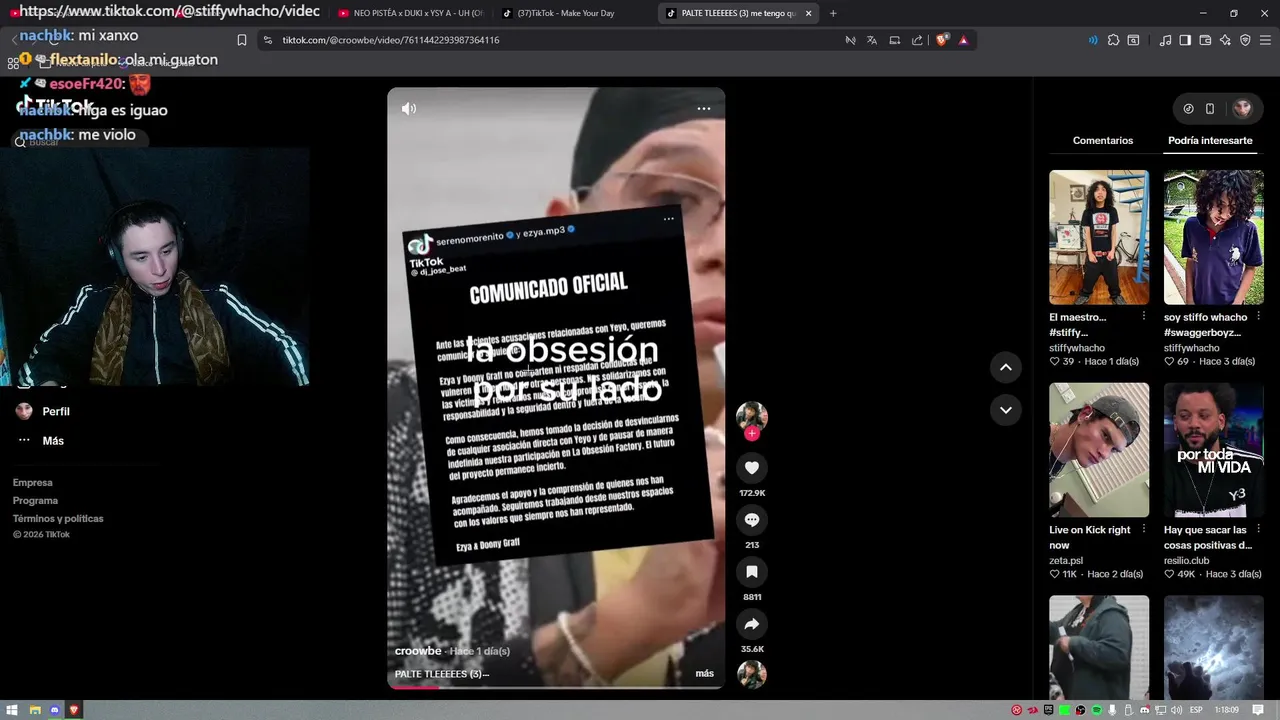This screenshot has width=1280, height=720.
Task: Open File Explorer on the taskbar
Action: click(x=35, y=710)
